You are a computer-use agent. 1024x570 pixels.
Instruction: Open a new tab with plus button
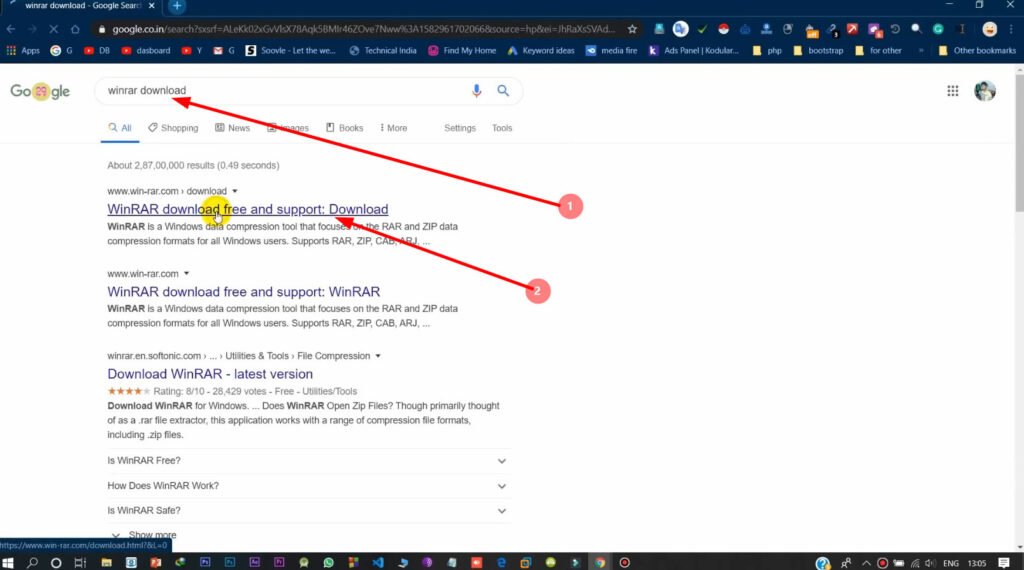click(177, 6)
